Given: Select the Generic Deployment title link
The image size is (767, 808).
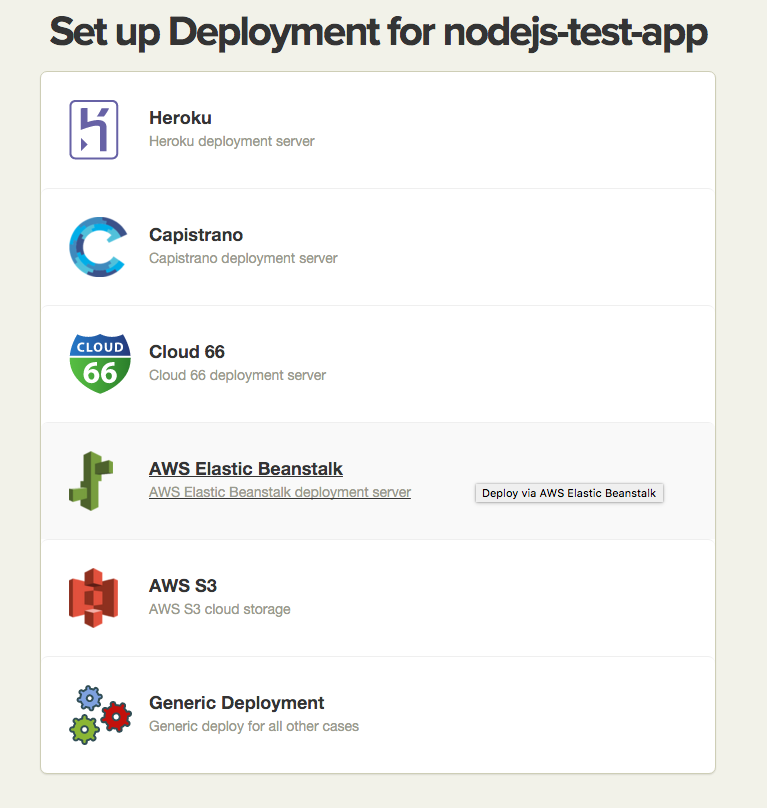Looking at the screenshot, I should point(237,703).
